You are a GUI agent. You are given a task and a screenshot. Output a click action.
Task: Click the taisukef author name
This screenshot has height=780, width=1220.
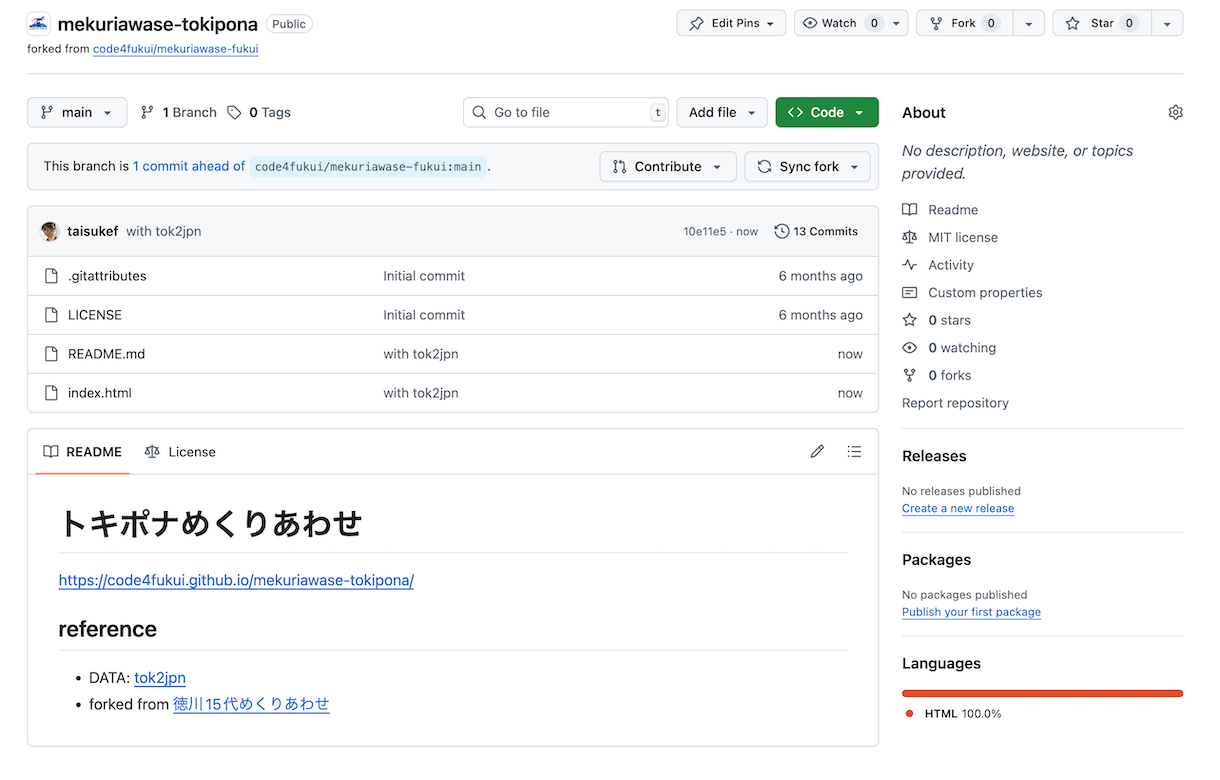pos(93,232)
